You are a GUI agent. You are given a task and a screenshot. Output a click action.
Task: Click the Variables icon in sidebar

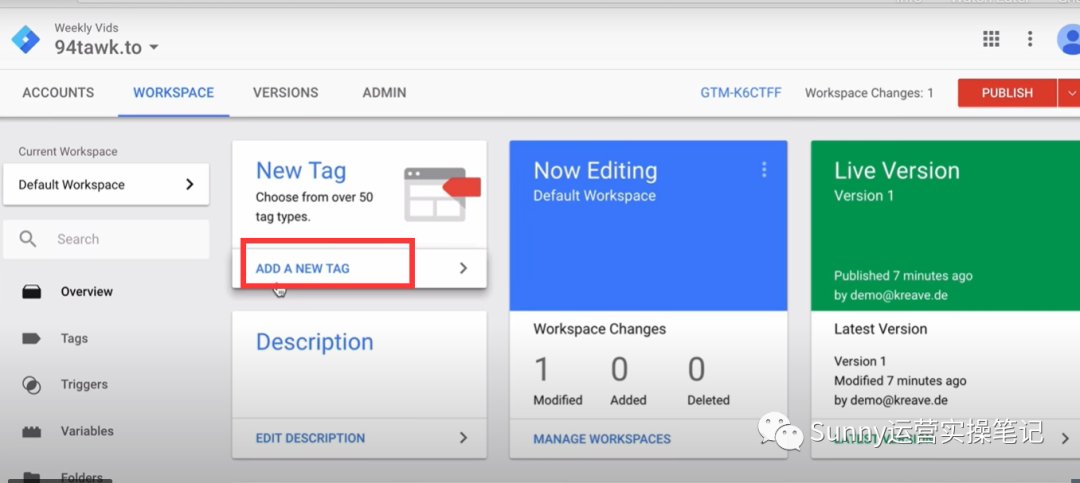[x=32, y=432]
